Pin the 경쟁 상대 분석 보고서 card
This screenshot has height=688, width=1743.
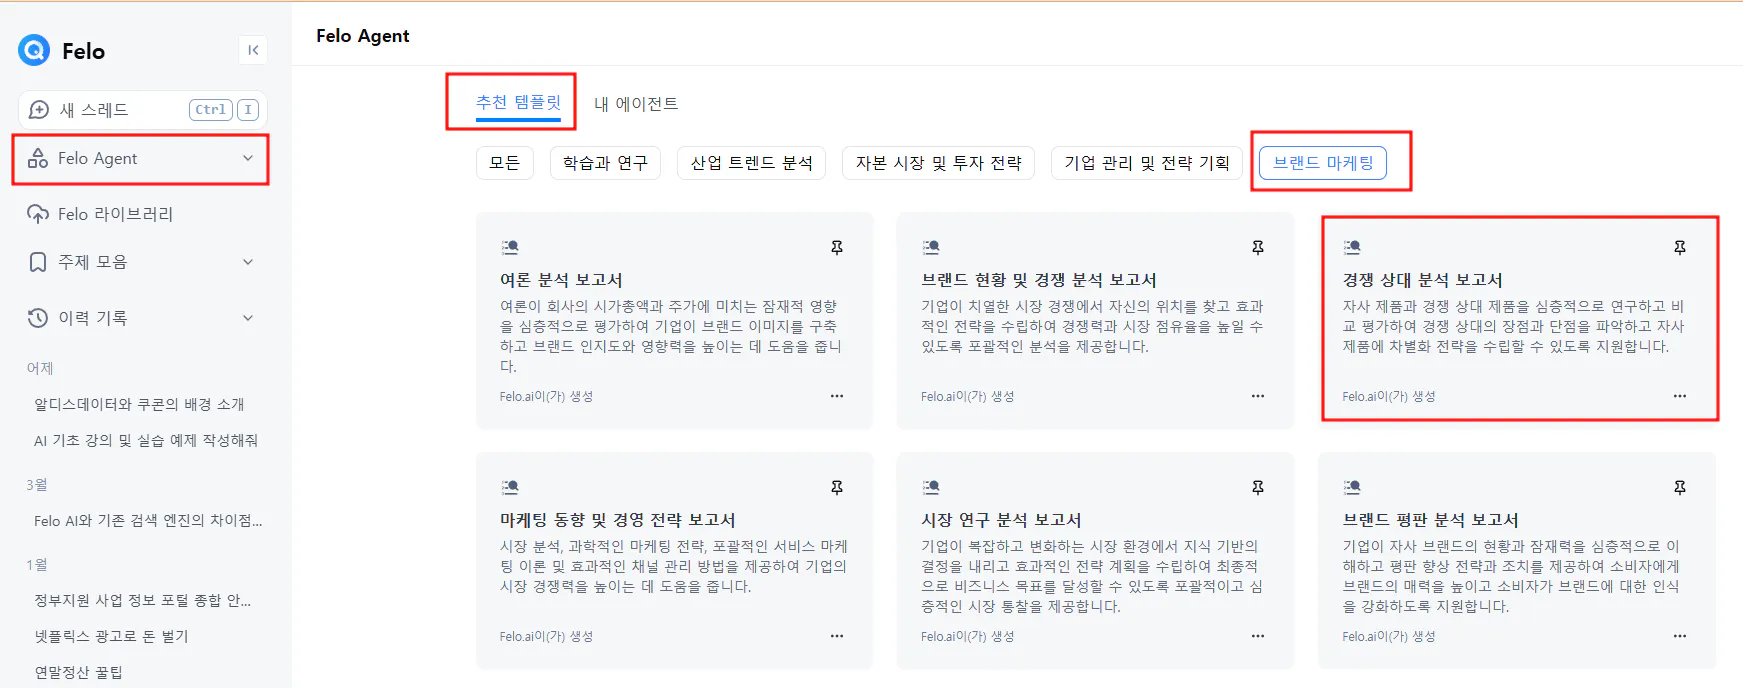[x=1680, y=247]
